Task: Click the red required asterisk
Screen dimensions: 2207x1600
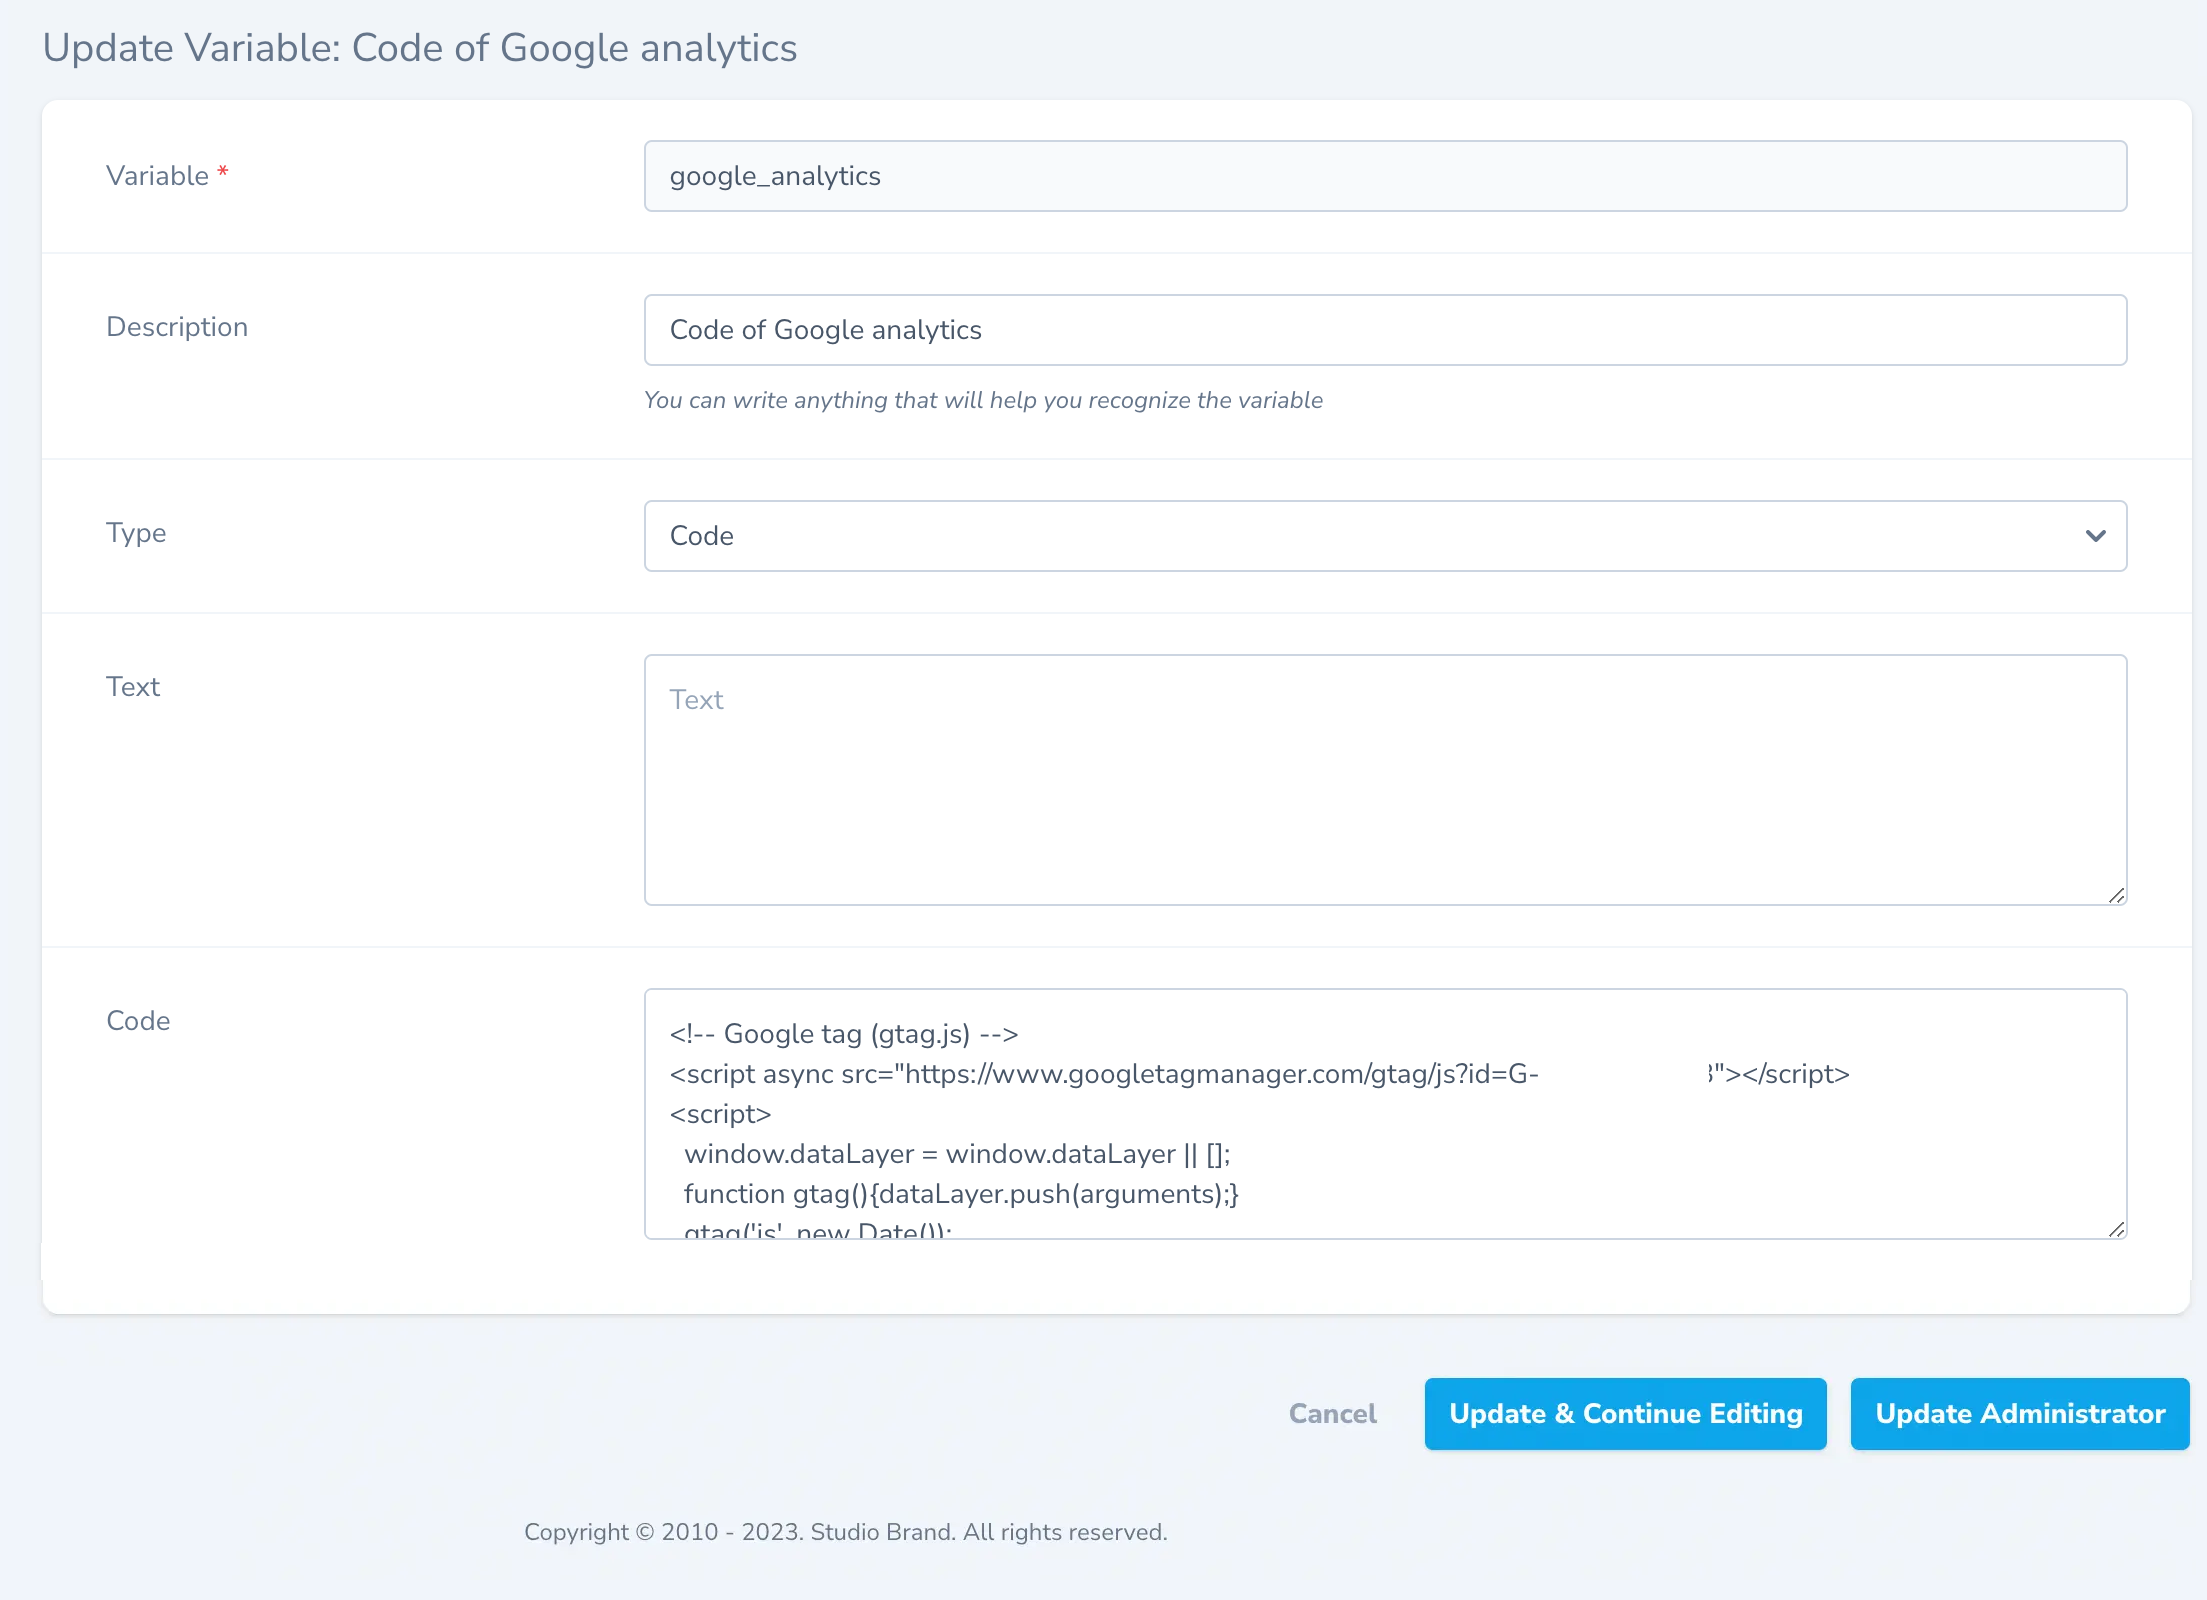Action: (x=222, y=170)
